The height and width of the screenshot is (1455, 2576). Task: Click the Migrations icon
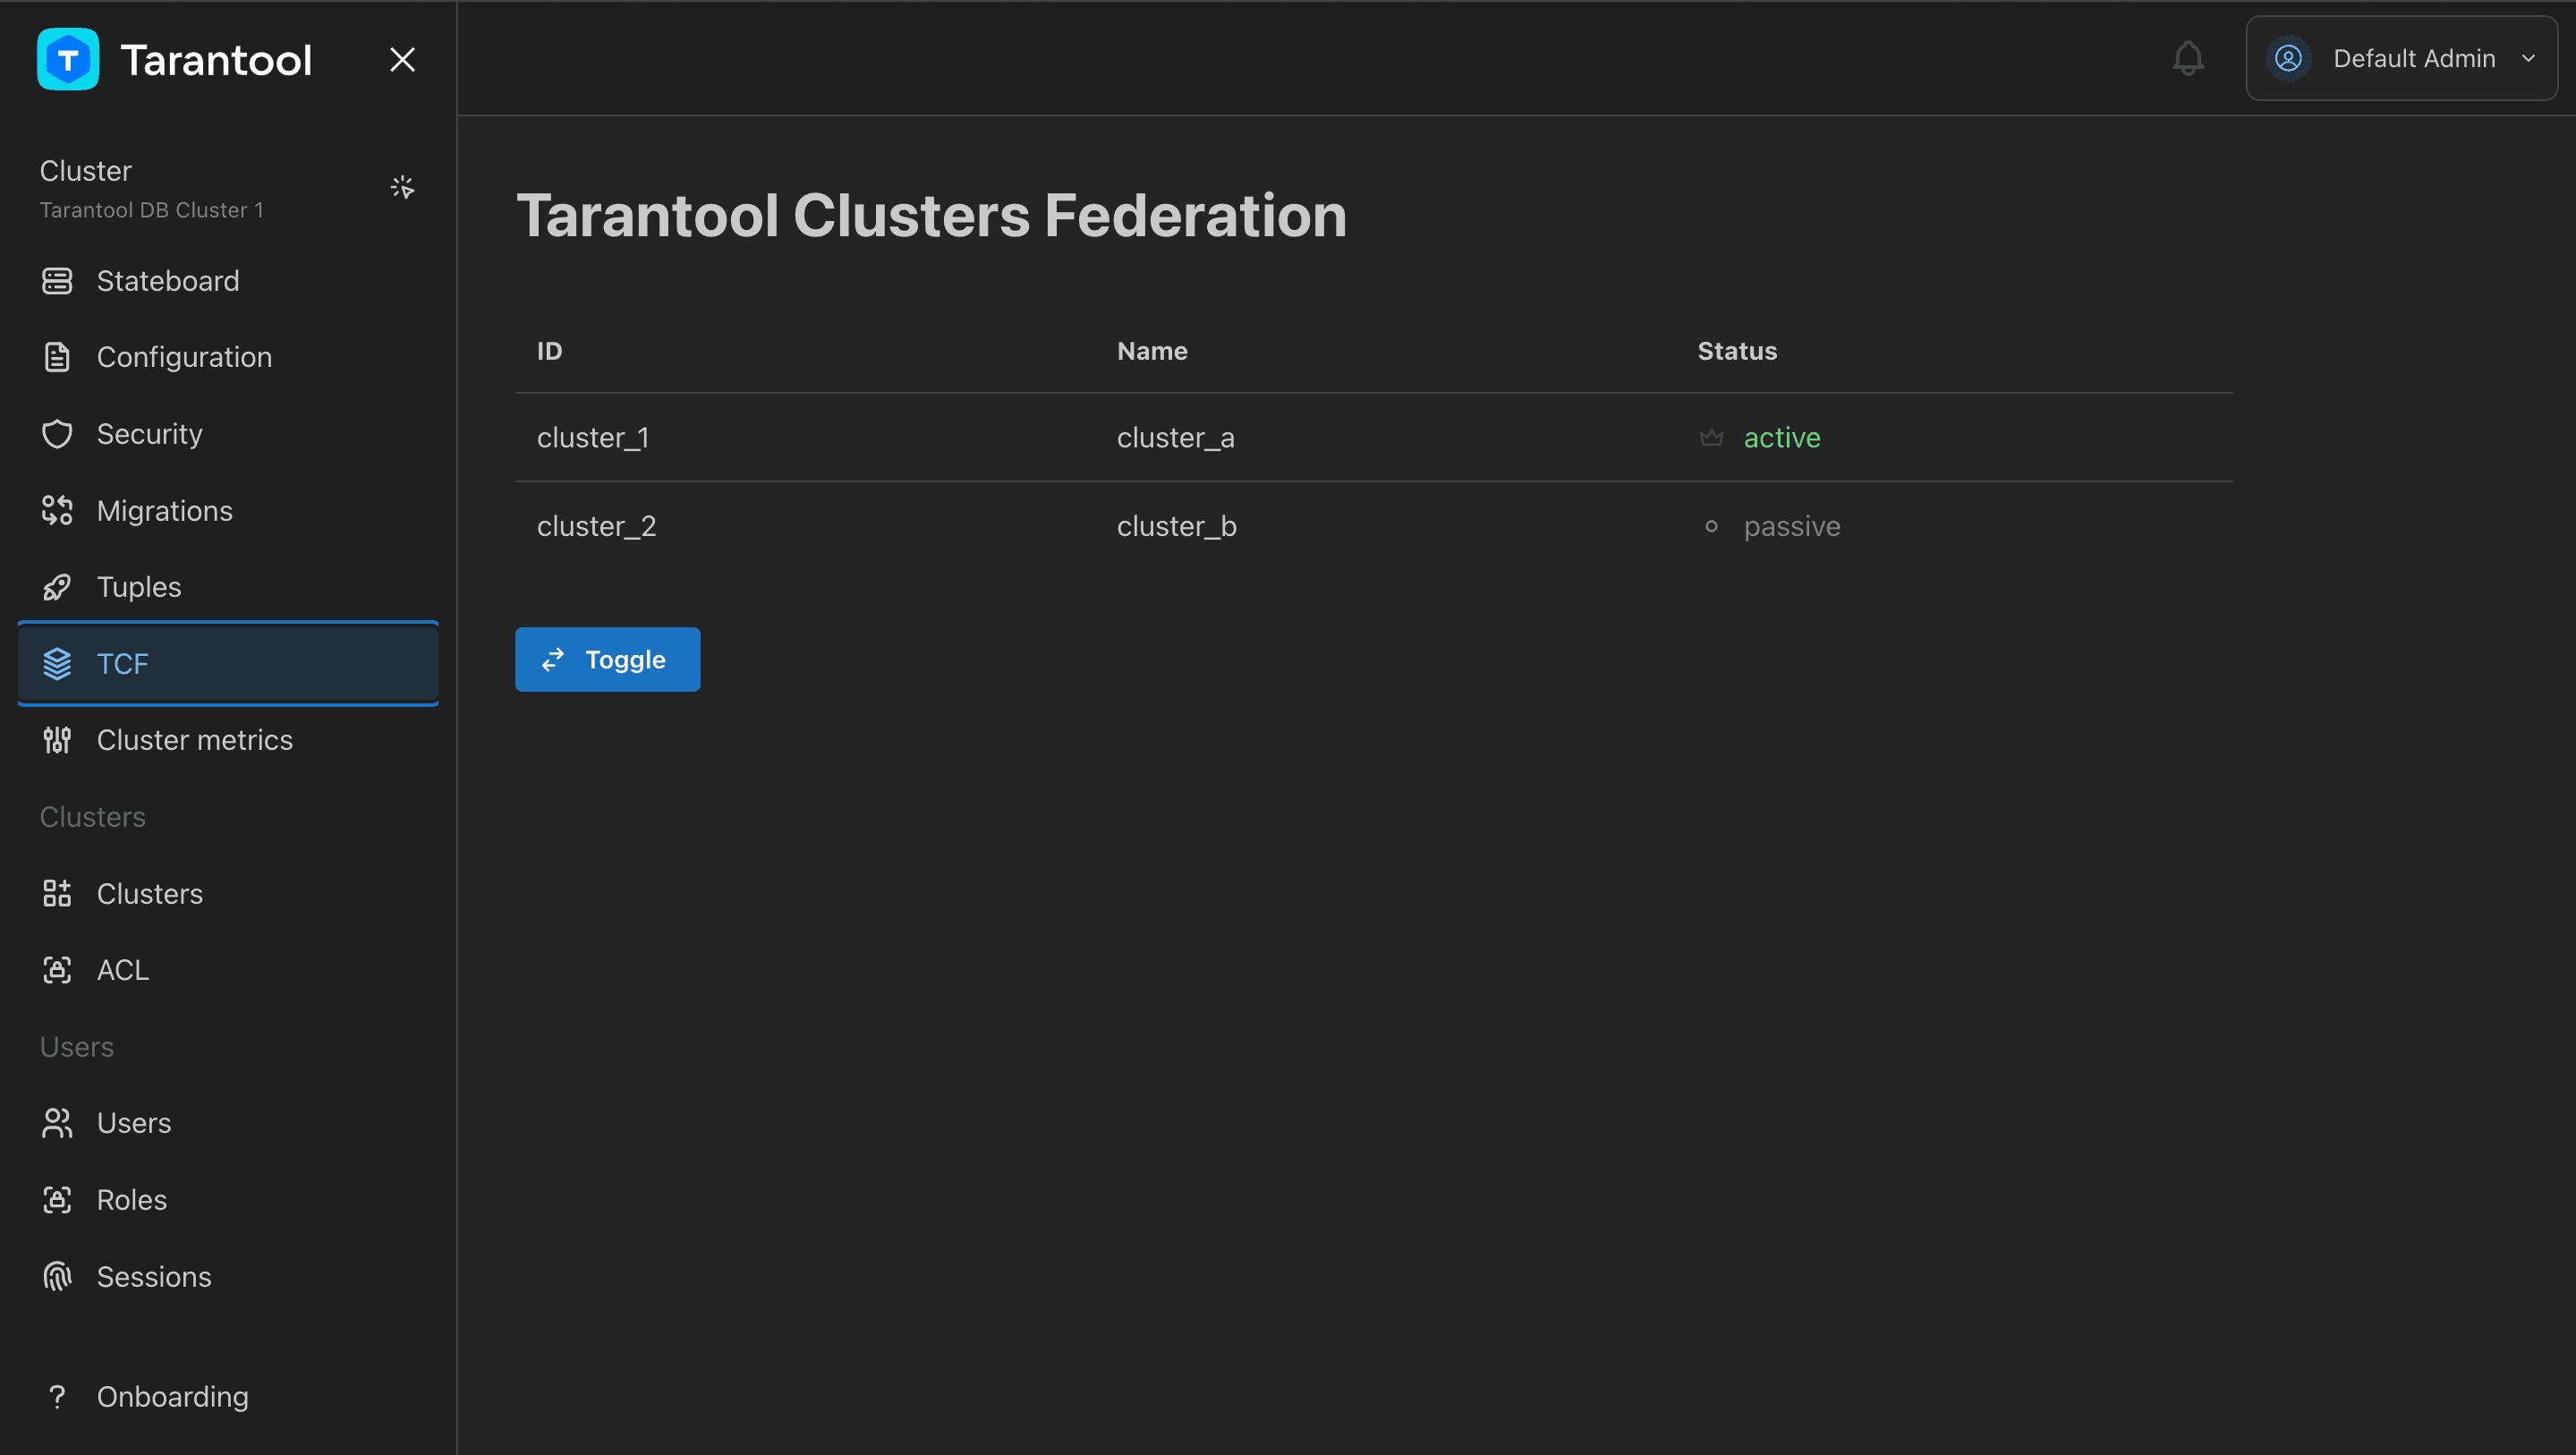tap(57, 511)
